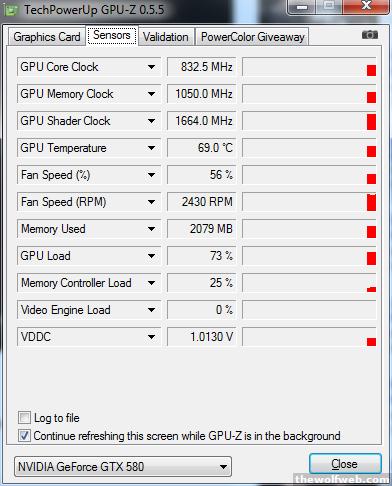Open the GPU Core Clock sensor dropdown
The height and width of the screenshot is (486, 392).
[151, 67]
